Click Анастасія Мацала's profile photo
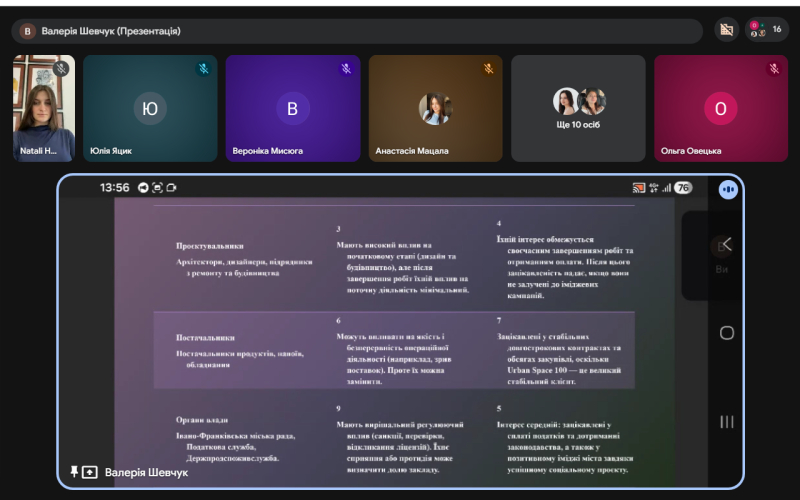800x500 pixels. pyautogui.click(x=435, y=108)
